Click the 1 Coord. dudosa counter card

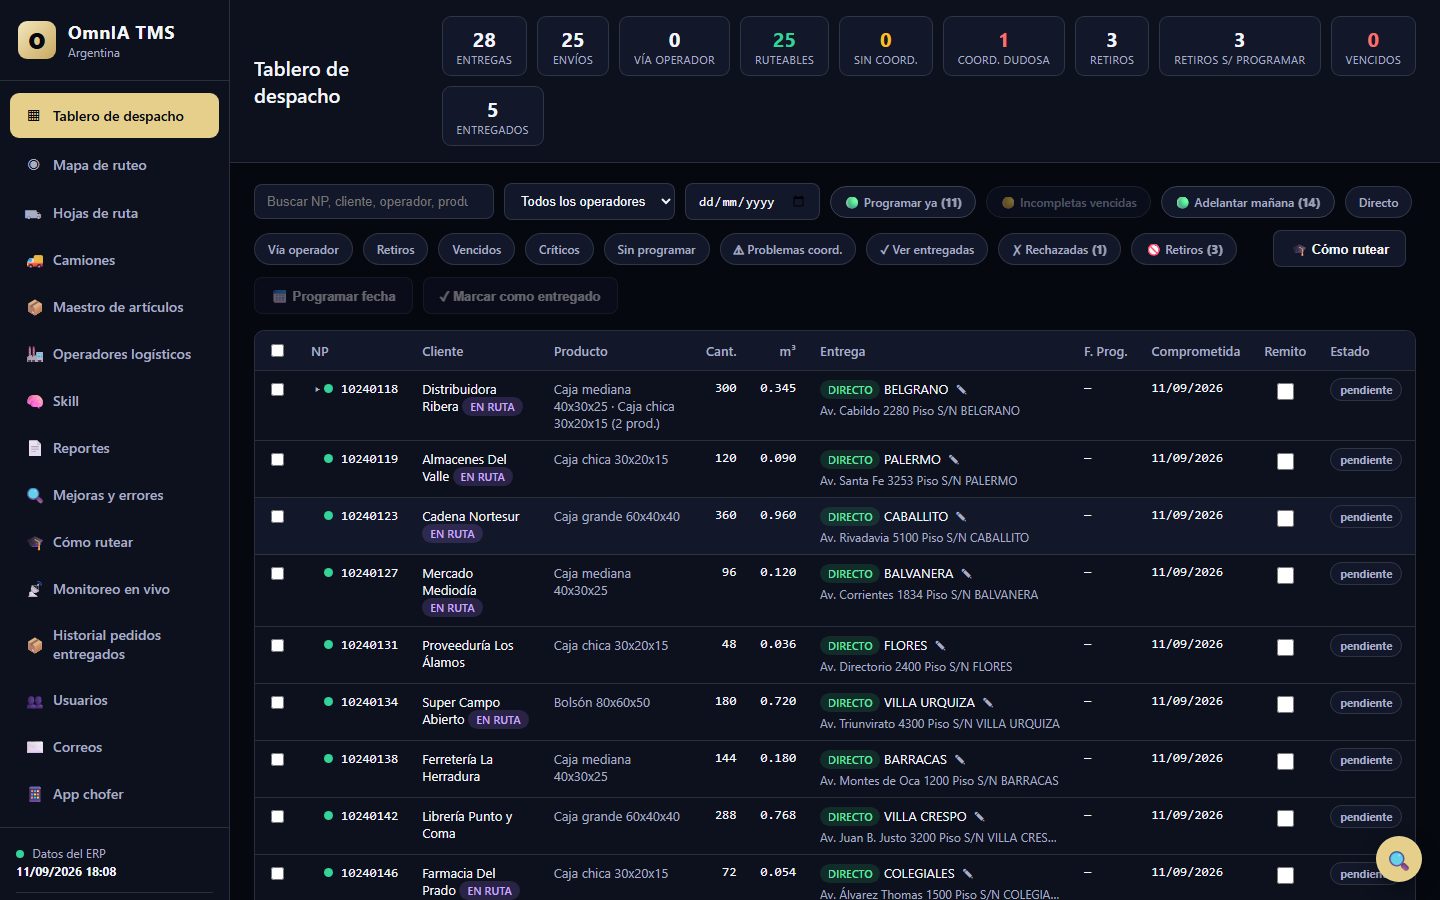(x=1004, y=46)
